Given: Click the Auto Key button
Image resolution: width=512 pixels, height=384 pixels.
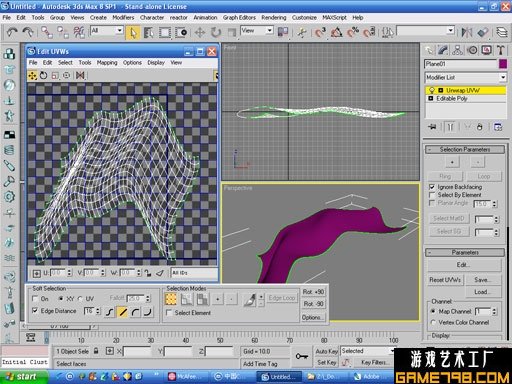Looking at the screenshot, I should [x=326, y=351].
